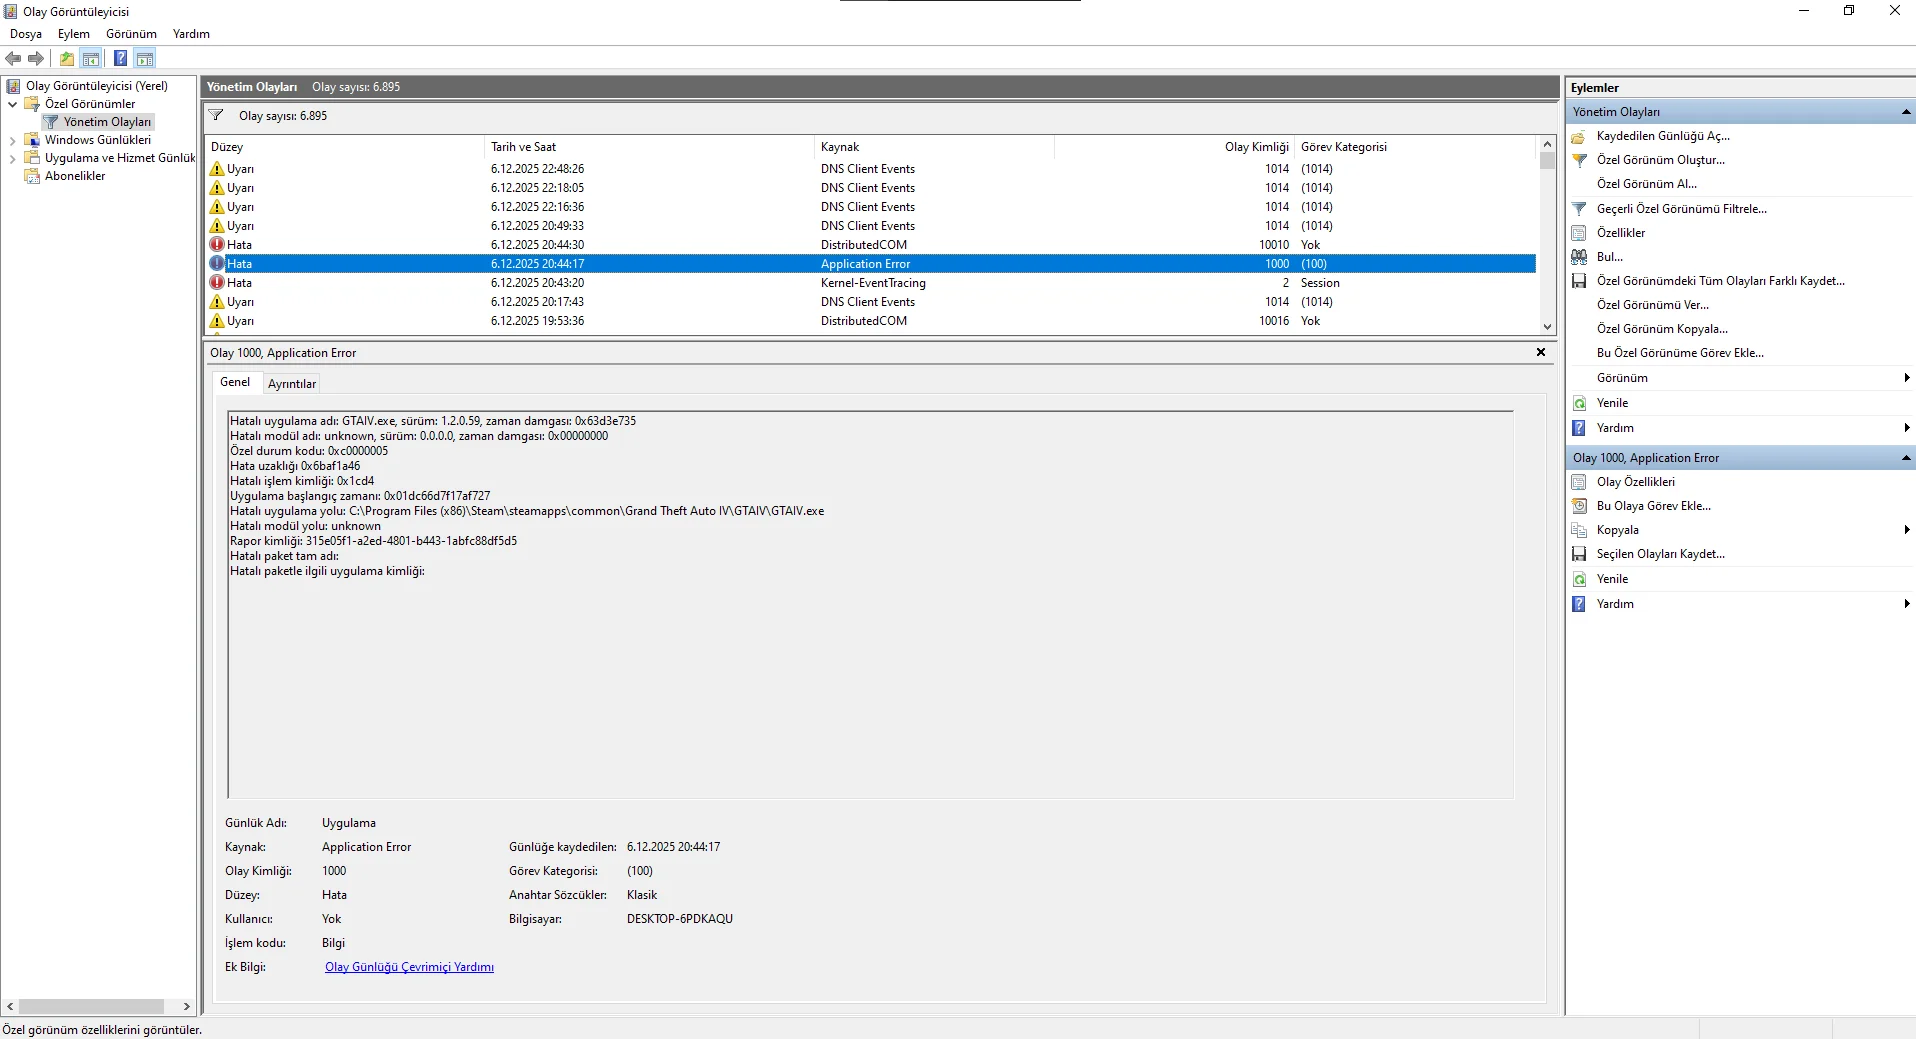Open help from the toolbar question-mark icon

tap(120, 58)
